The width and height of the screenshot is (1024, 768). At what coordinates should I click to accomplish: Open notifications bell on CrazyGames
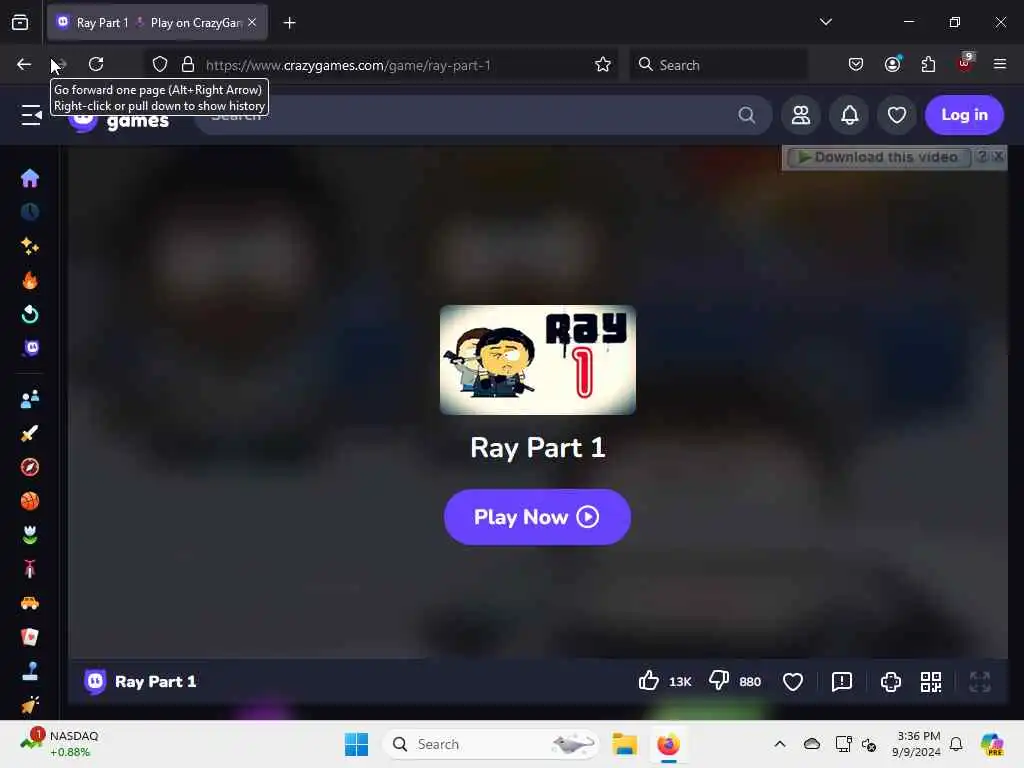point(849,115)
